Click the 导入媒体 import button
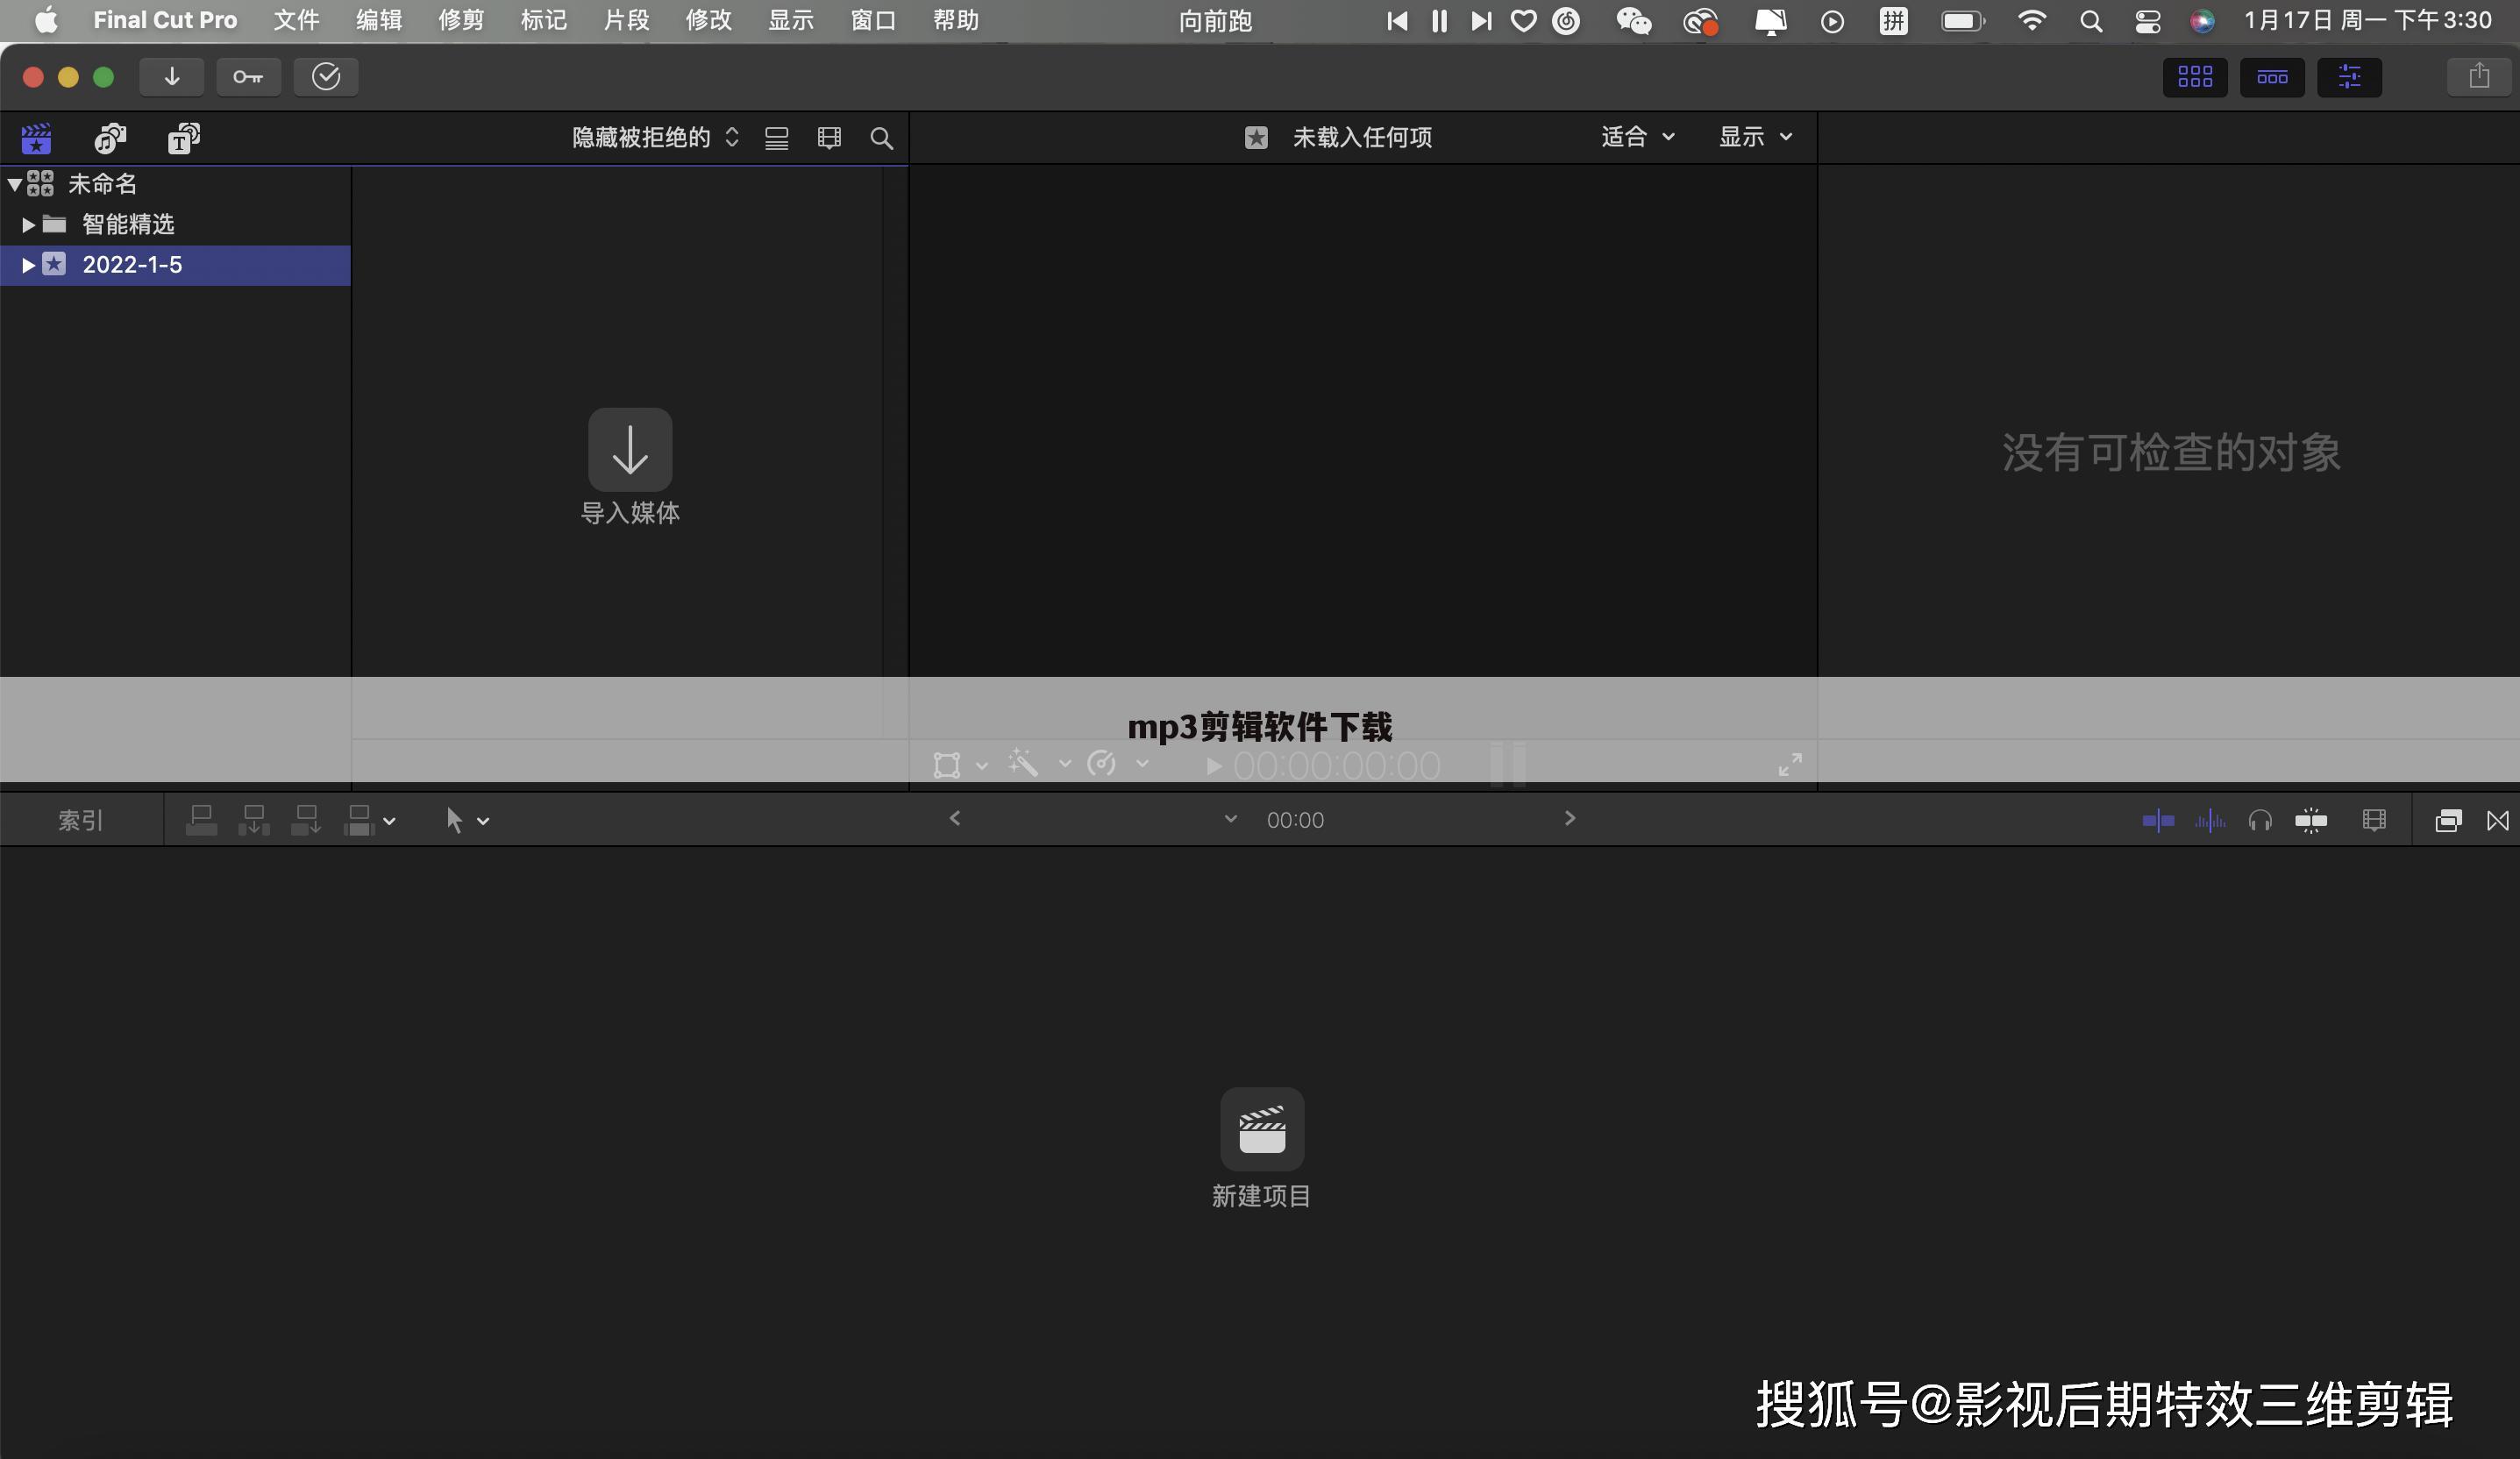The height and width of the screenshot is (1459, 2520). click(x=630, y=449)
